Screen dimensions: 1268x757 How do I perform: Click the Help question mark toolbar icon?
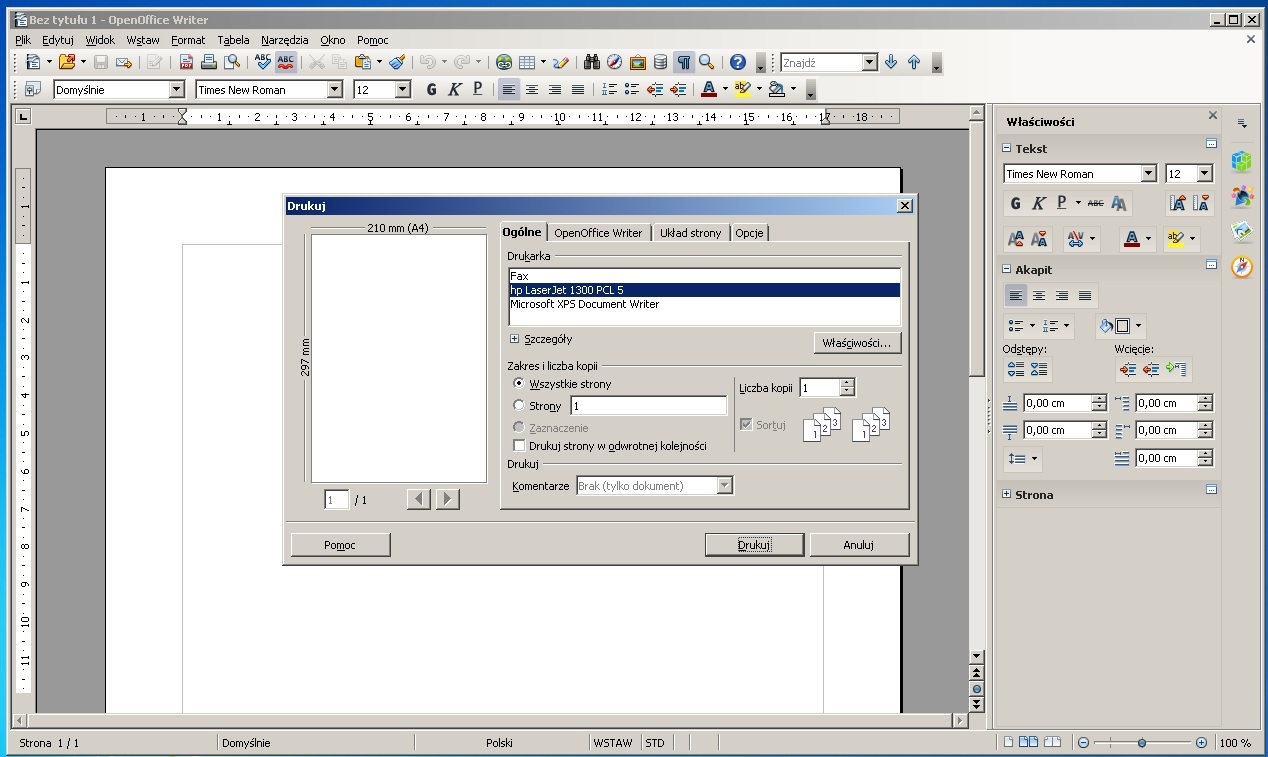click(x=738, y=62)
